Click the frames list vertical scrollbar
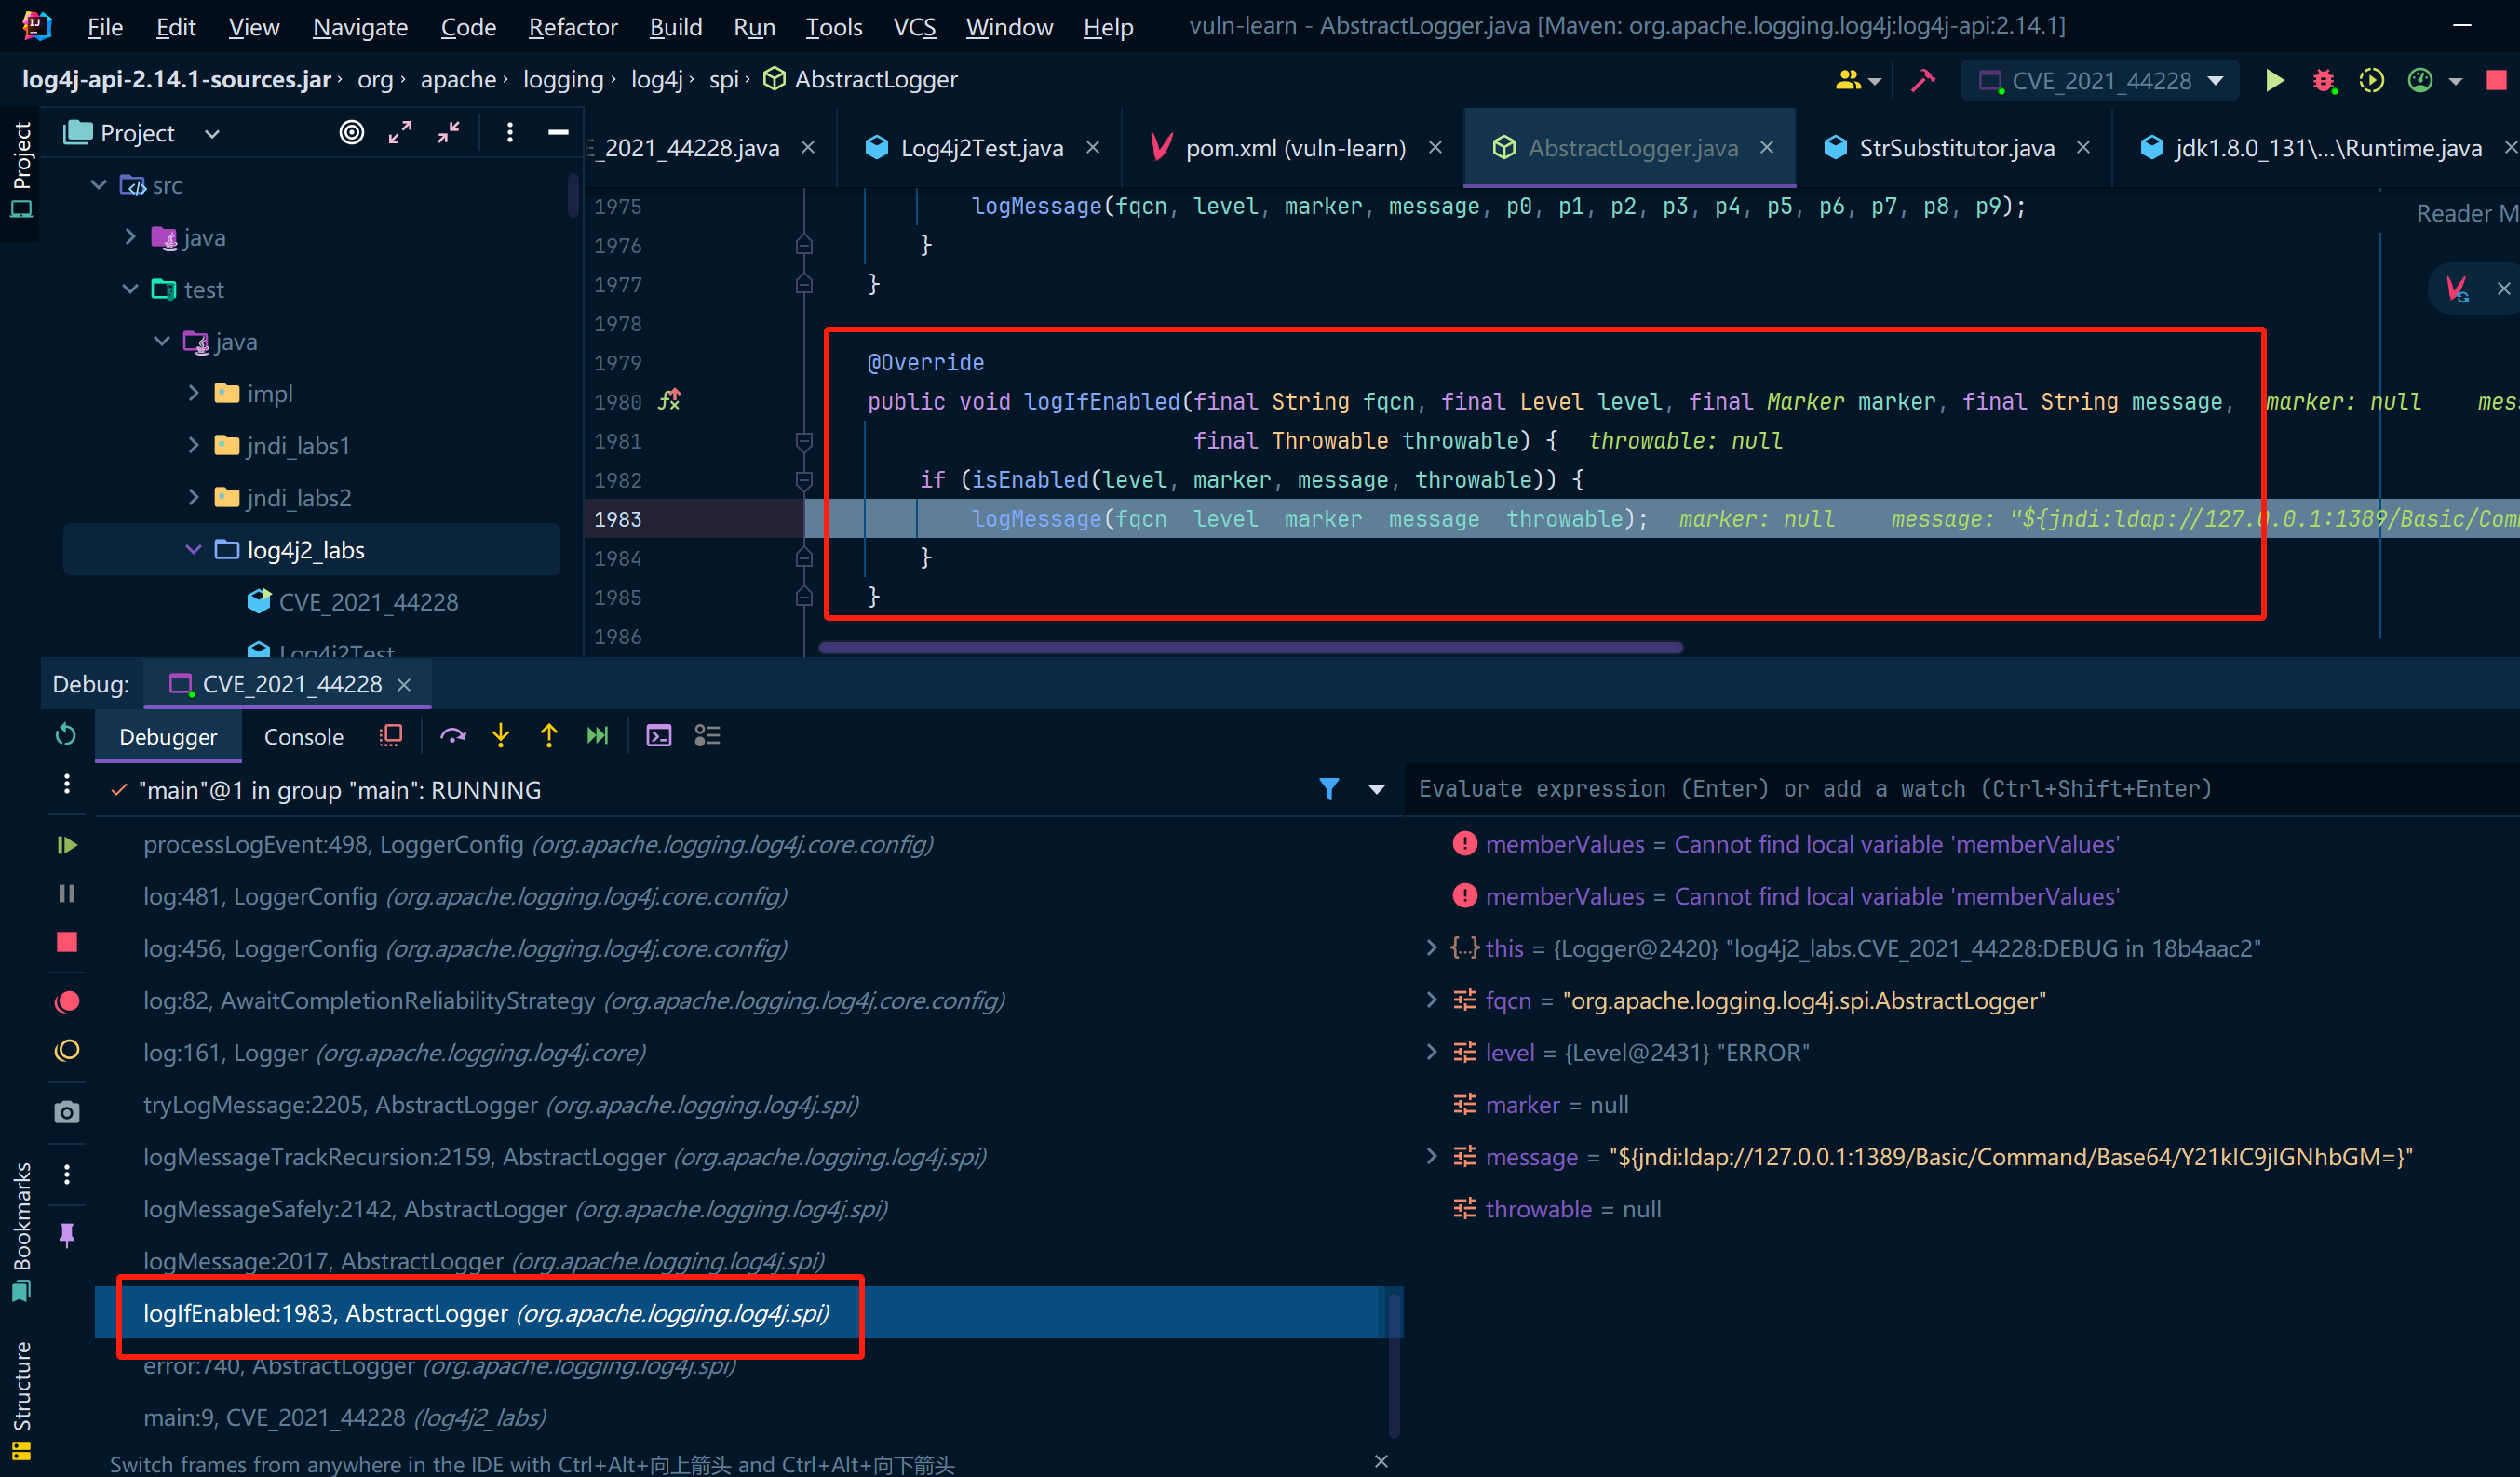The image size is (2520, 1477). coord(1394,1365)
